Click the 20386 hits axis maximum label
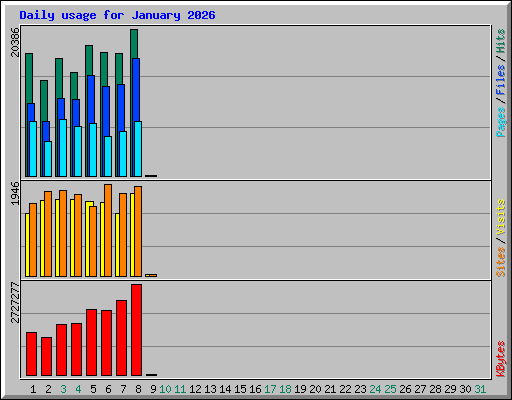 [15, 42]
